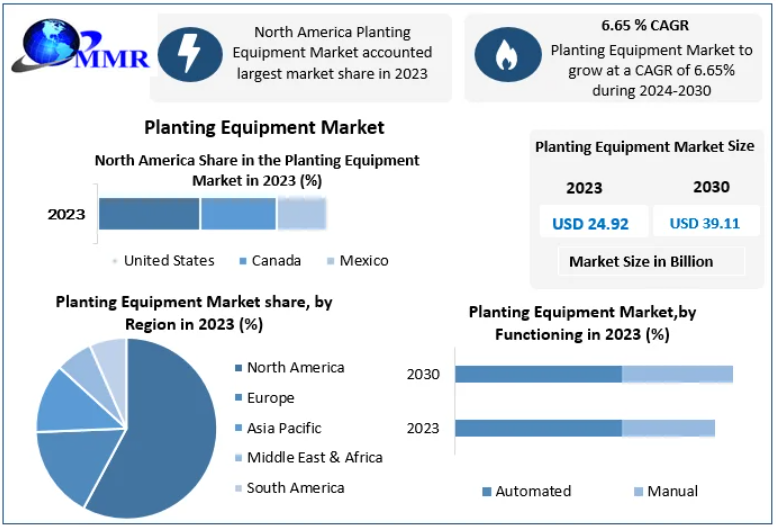Select the South America legend entry
776x527 pixels.
click(295, 488)
